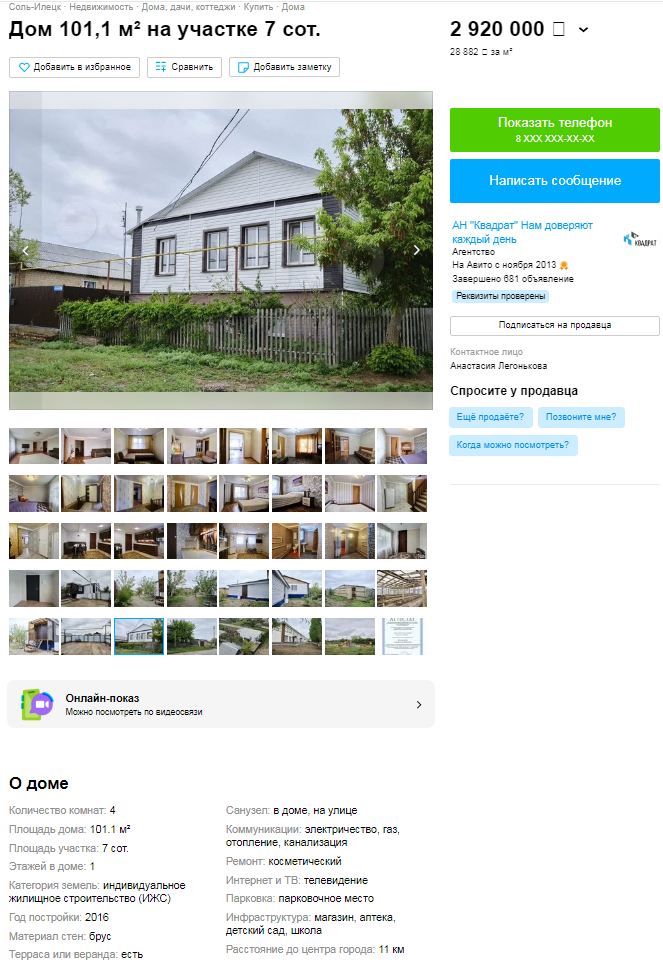Select the Позвоните мне? quick question
Viewport: 663px width, 963px height.
point(581,417)
